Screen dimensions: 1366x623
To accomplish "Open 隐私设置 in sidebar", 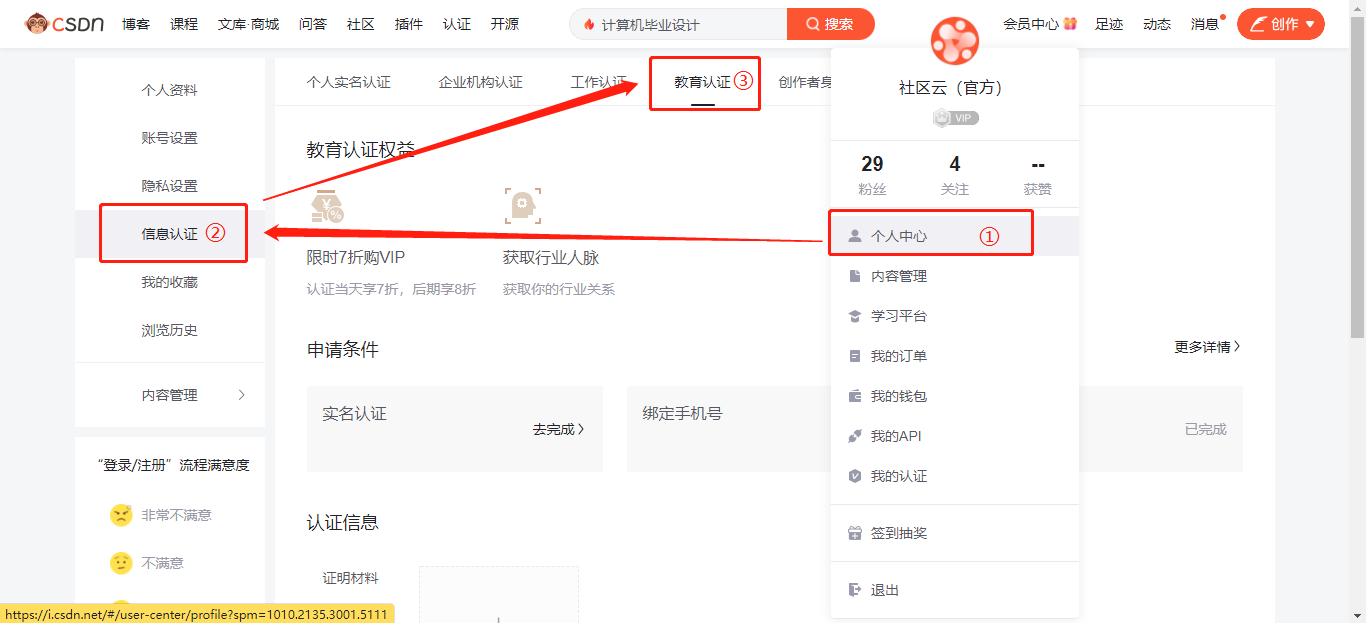I will coord(170,186).
